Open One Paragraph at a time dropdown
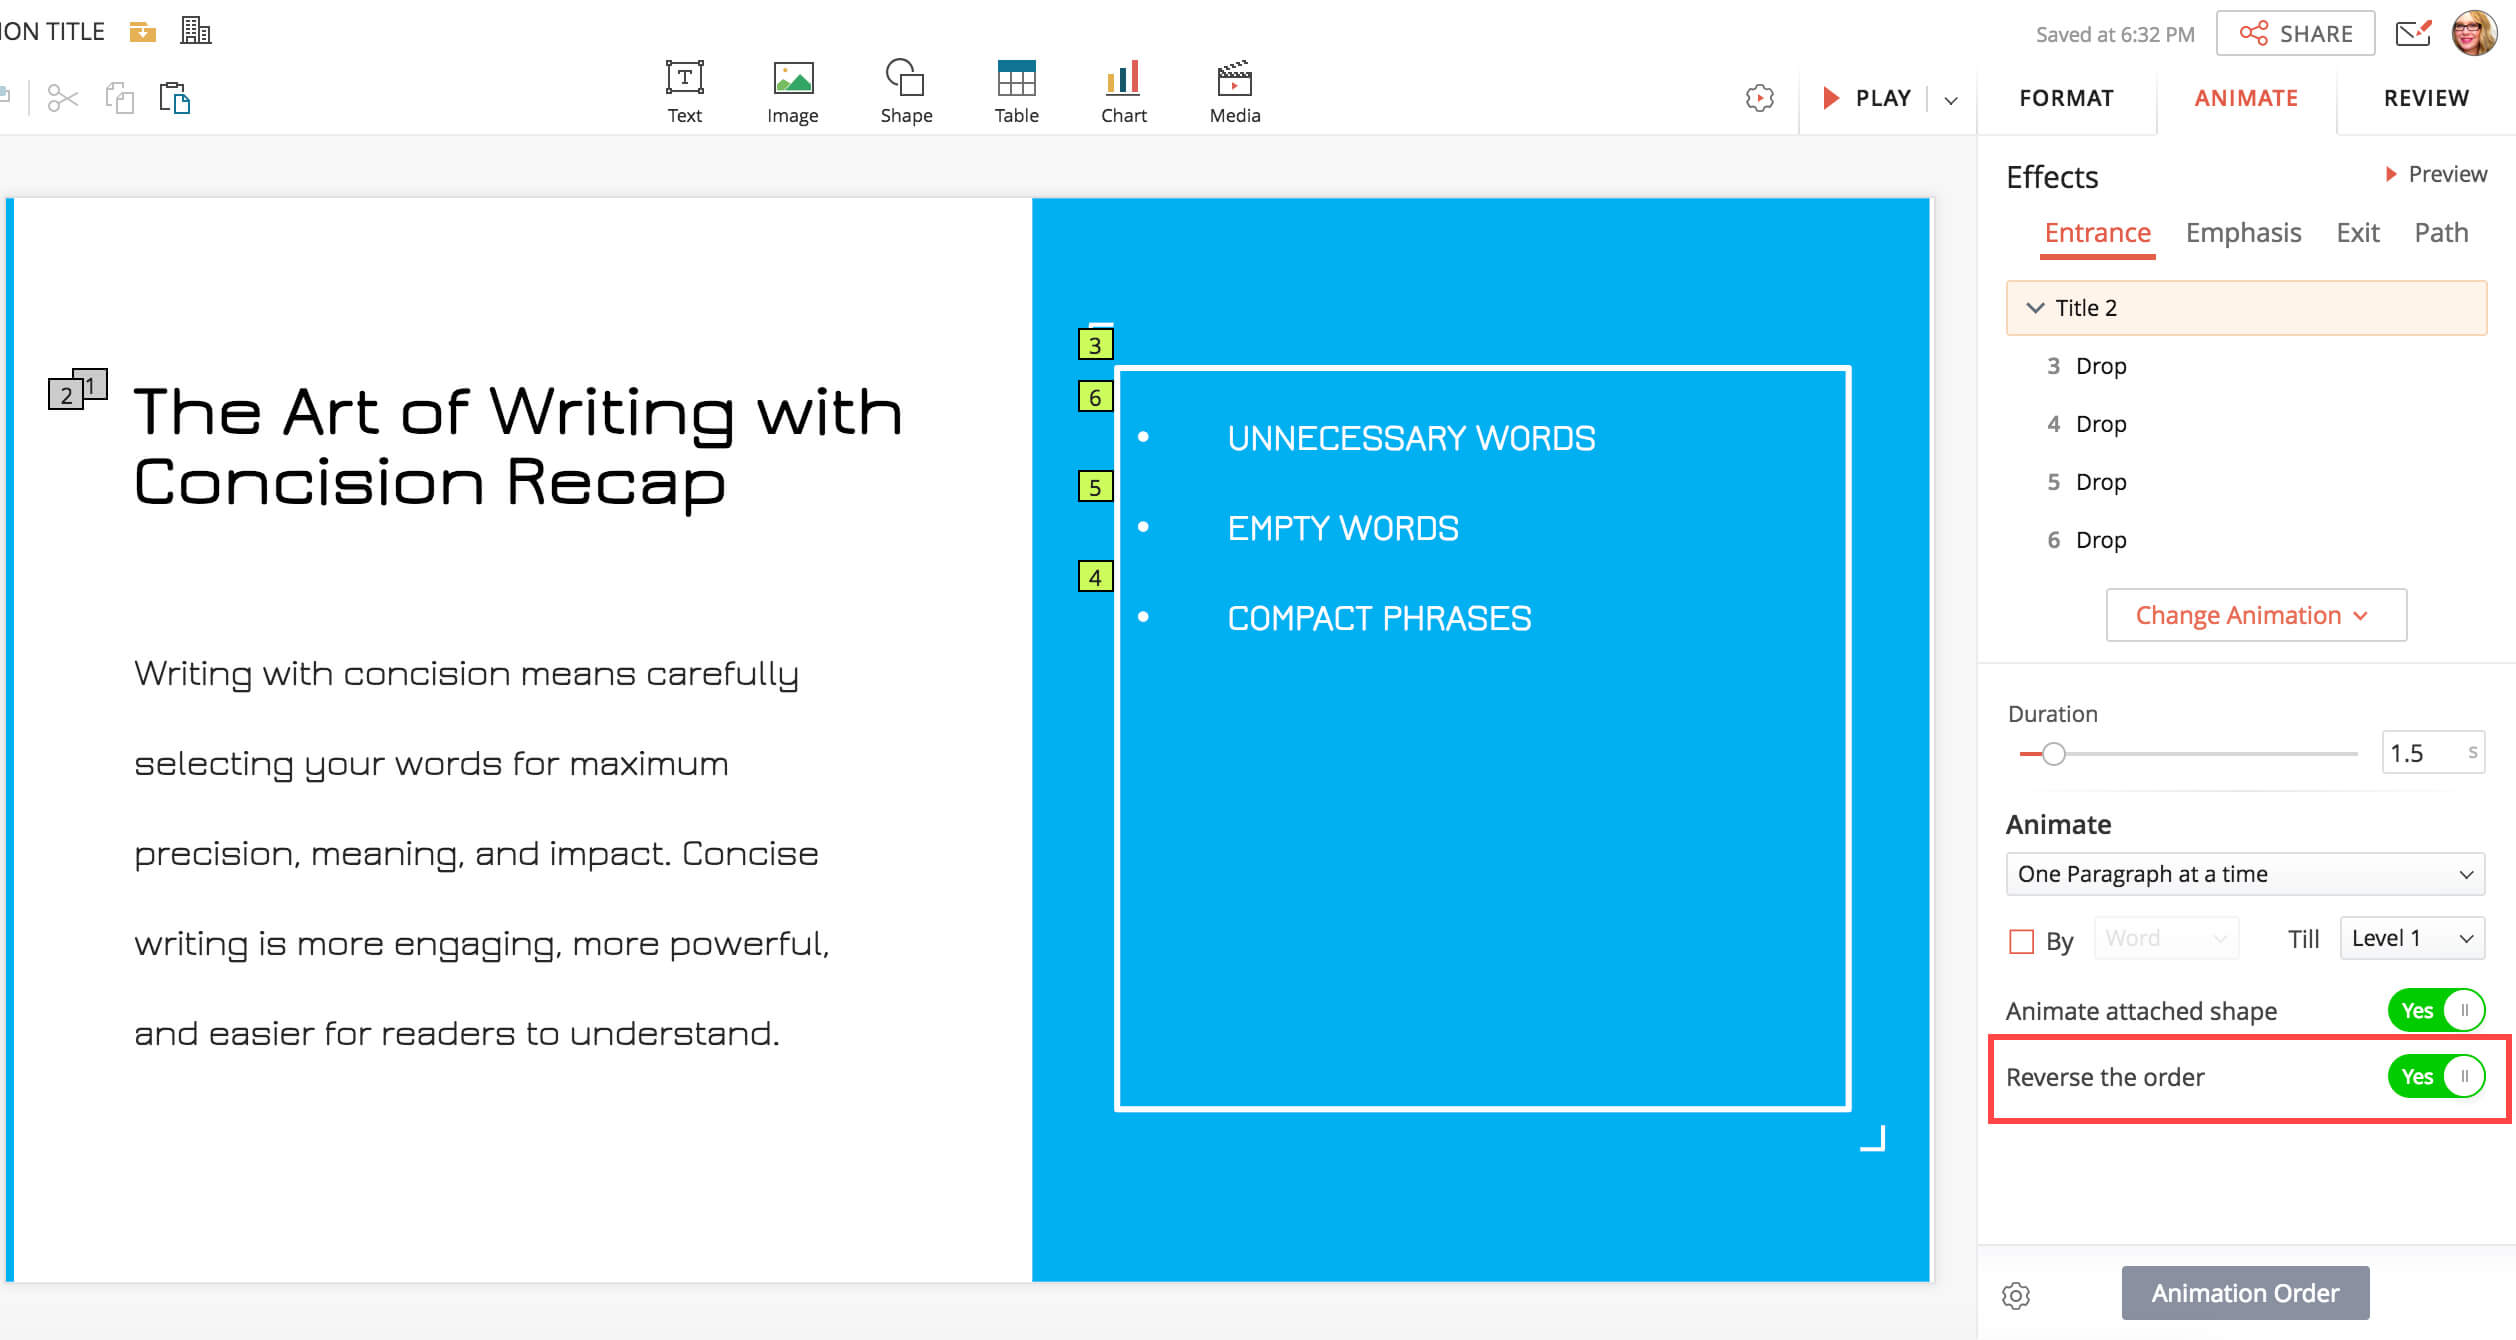This screenshot has width=2516, height=1340. pyautogui.click(x=2244, y=874)
